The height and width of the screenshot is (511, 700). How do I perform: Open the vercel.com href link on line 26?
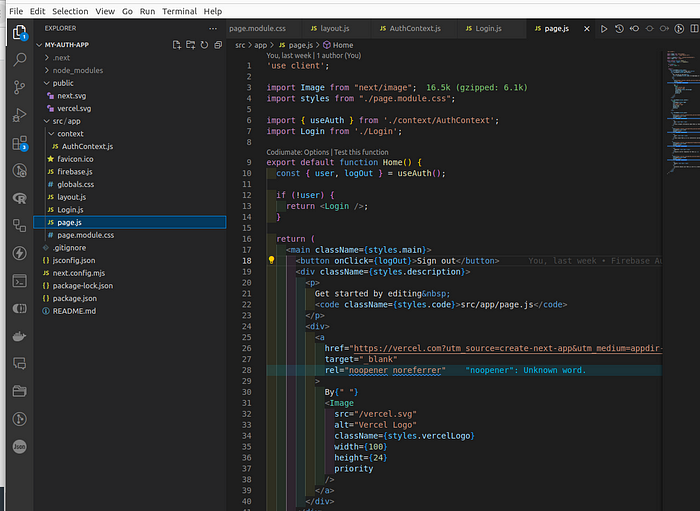click(508, 348)
